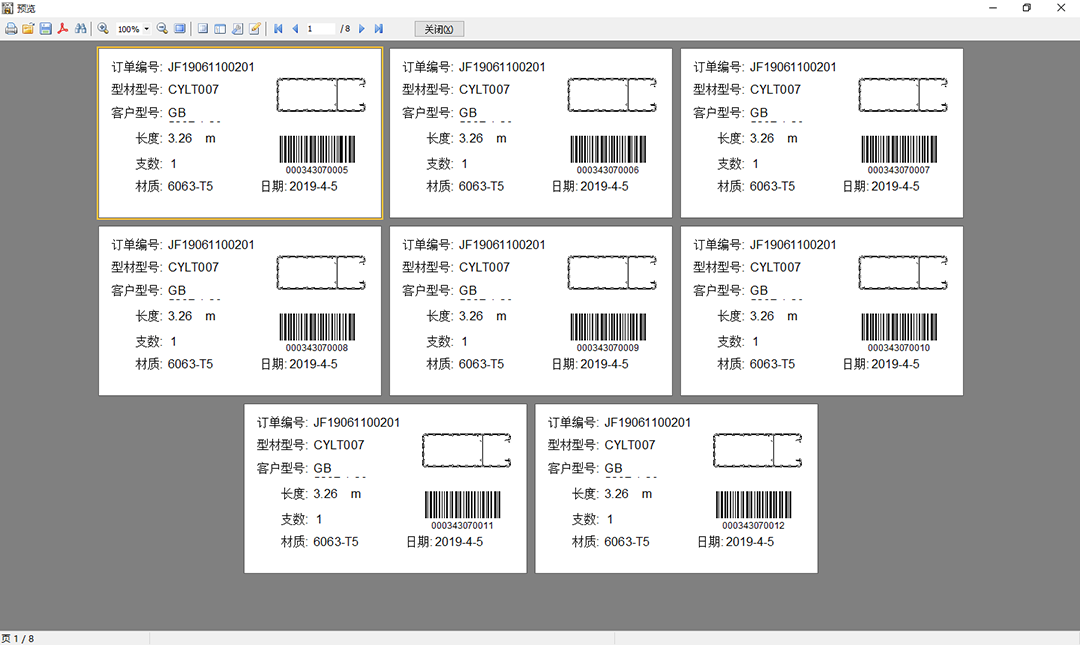
Task: Click the Print icon in the toolbar
Action: (x=11, y=29)
